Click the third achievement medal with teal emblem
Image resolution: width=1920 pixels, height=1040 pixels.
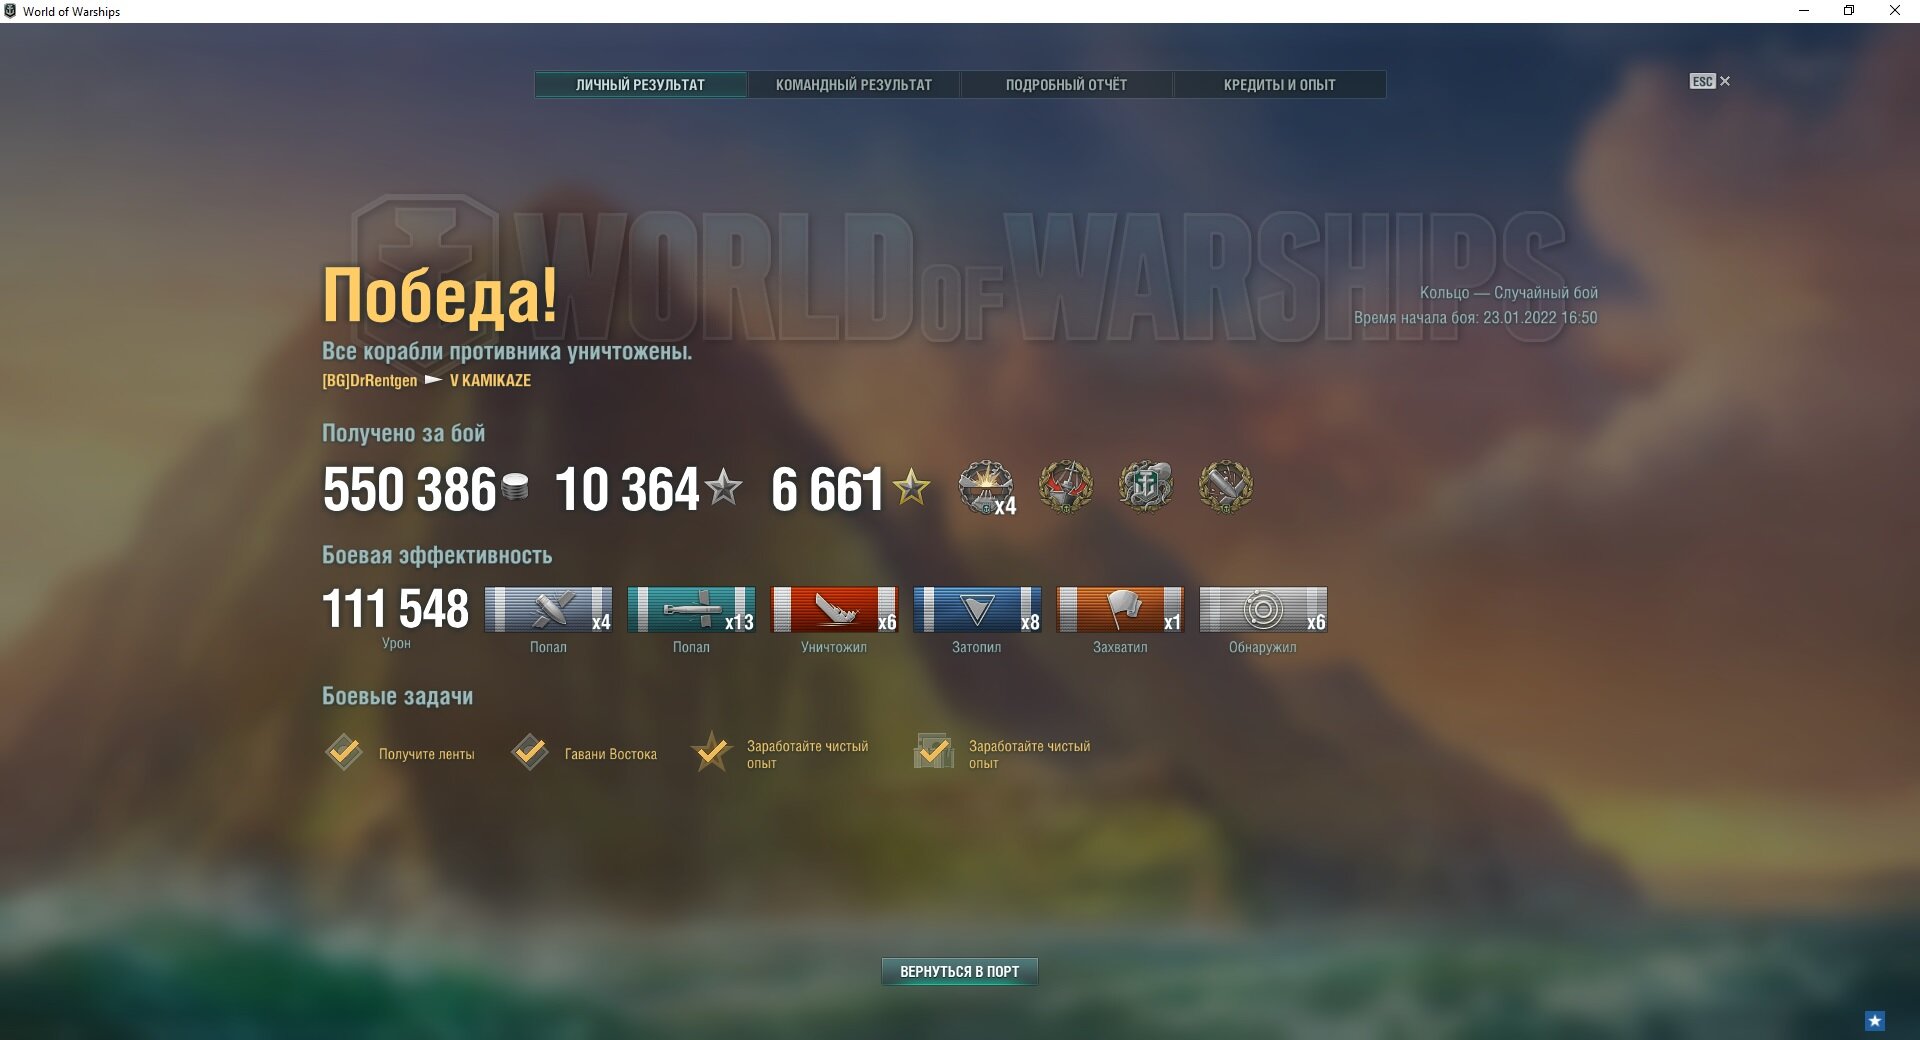[1145, 487]
